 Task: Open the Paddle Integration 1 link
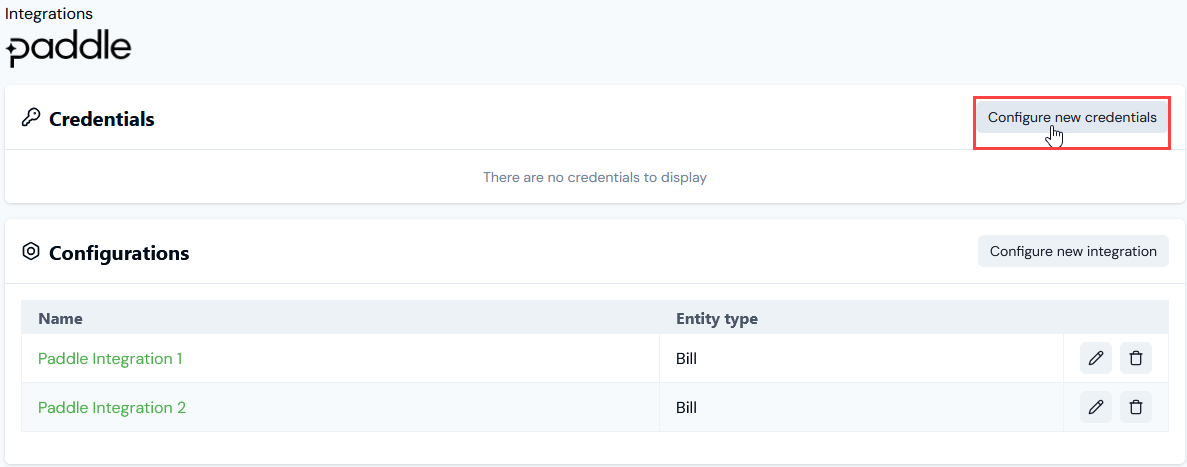click(x=111, y=359)
